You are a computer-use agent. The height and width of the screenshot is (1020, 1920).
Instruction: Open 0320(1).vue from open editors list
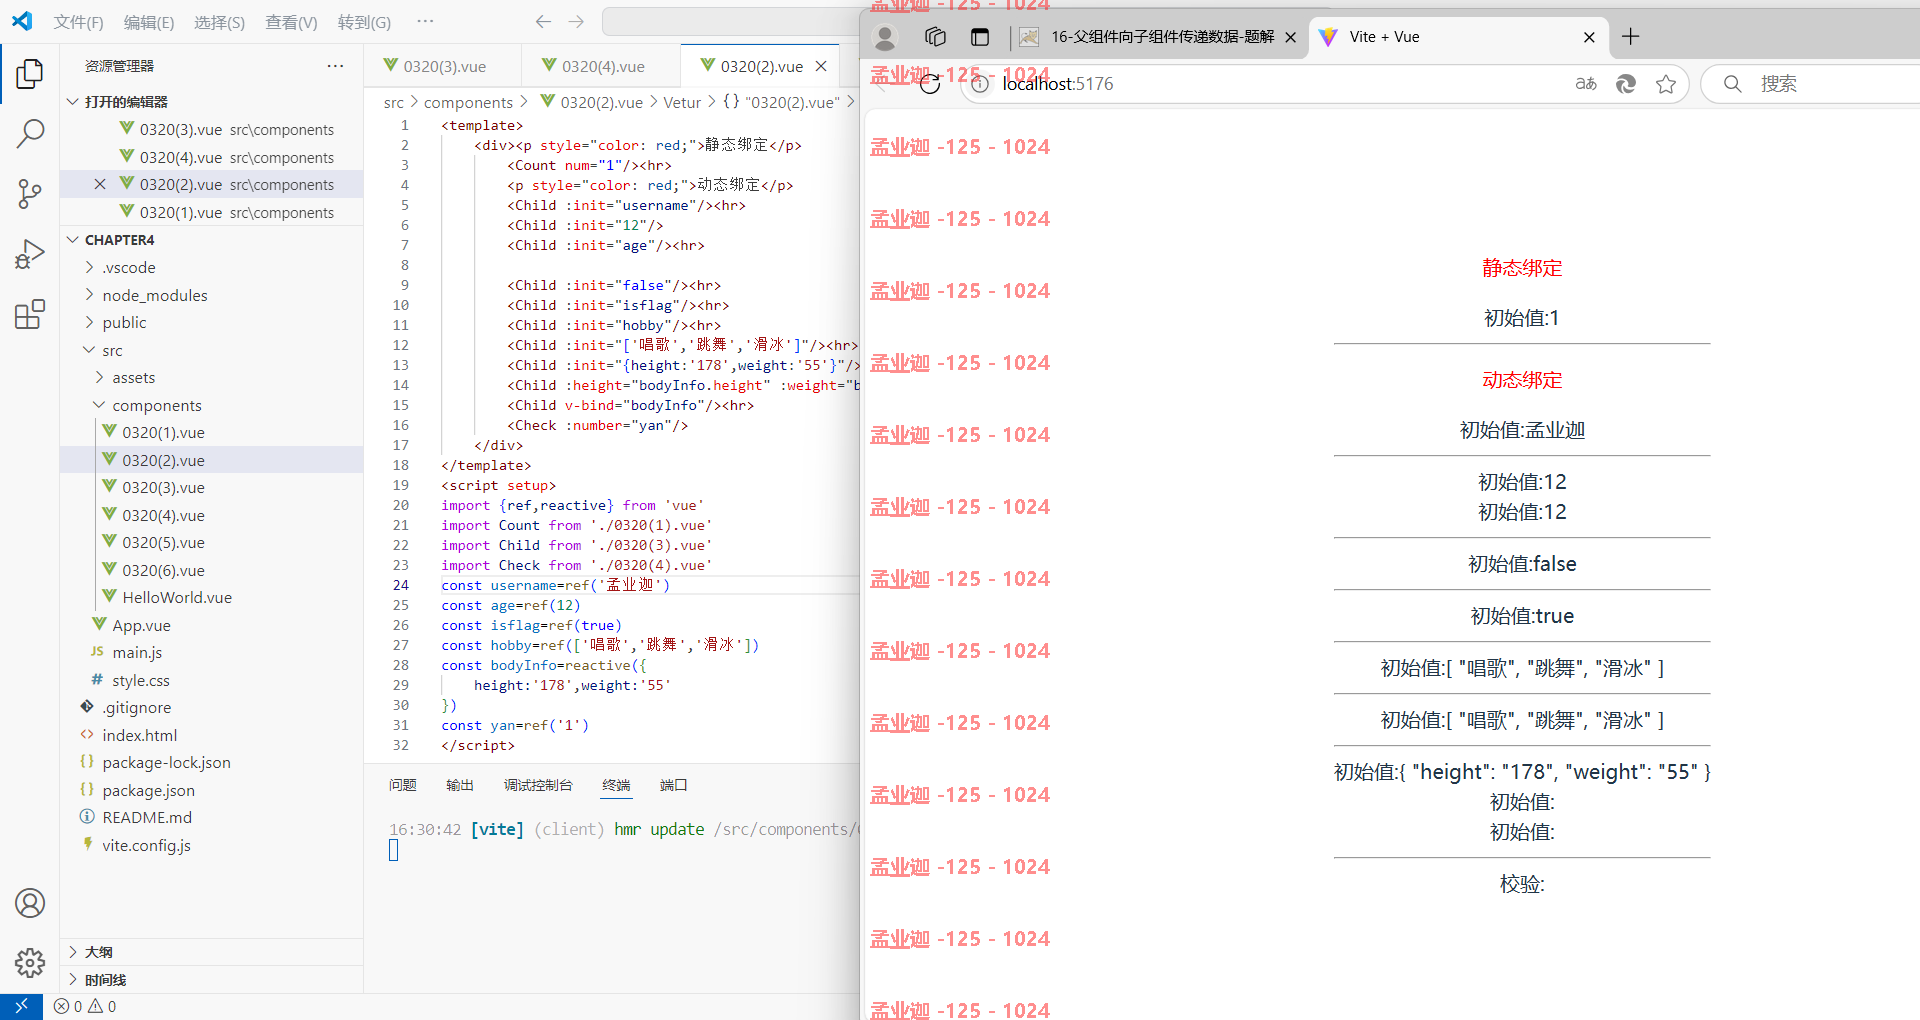211,212
